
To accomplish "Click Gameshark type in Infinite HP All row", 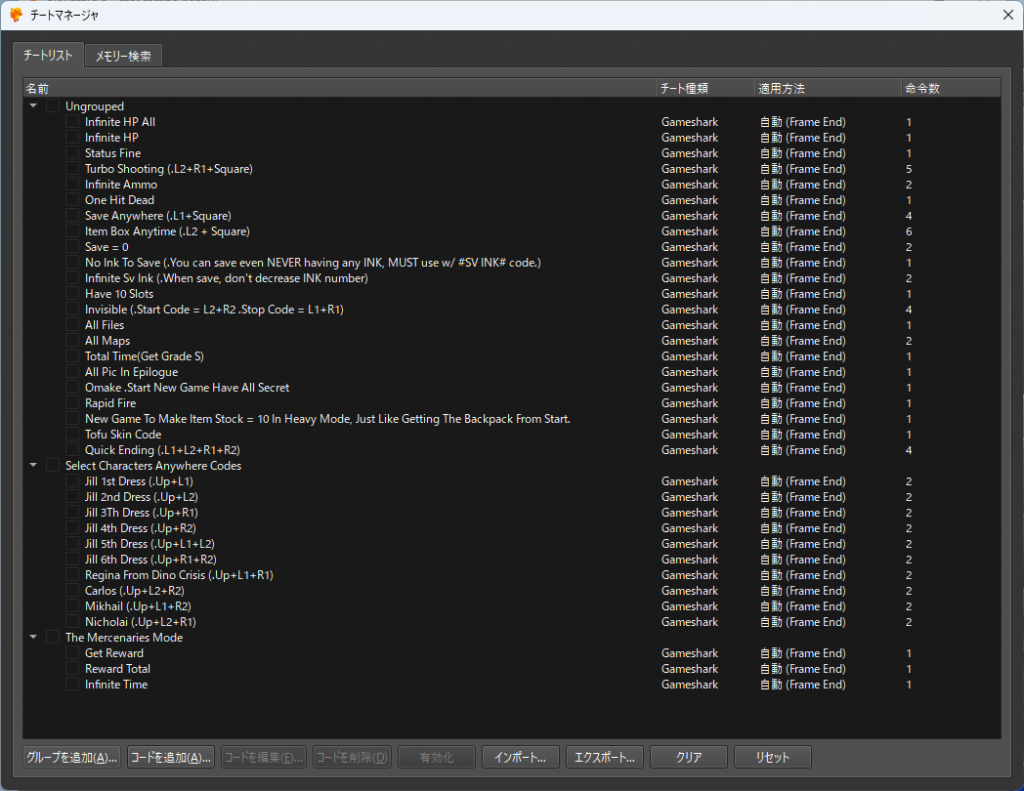I will 690,122.
